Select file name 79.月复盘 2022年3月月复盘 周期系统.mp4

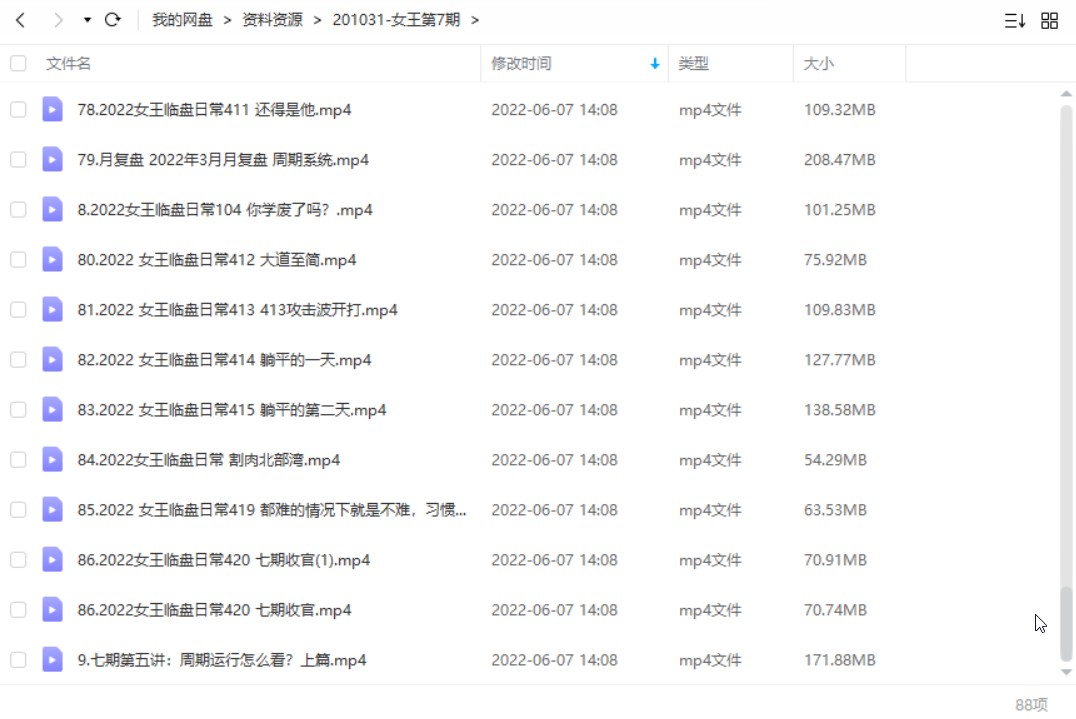pos(223,160)
